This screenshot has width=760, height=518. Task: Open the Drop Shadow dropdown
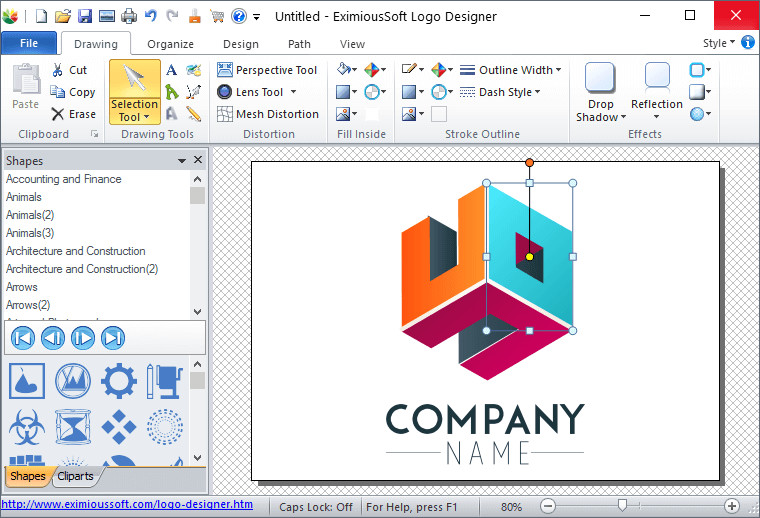(x=600, y=117)
